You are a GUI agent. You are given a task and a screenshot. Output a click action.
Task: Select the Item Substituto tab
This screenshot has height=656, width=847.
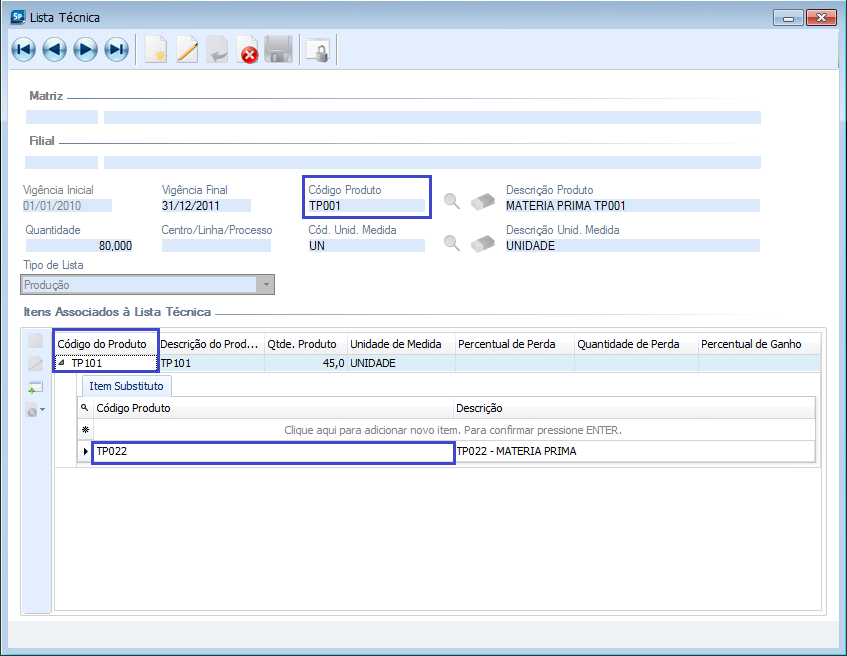[x=126, y=386]
